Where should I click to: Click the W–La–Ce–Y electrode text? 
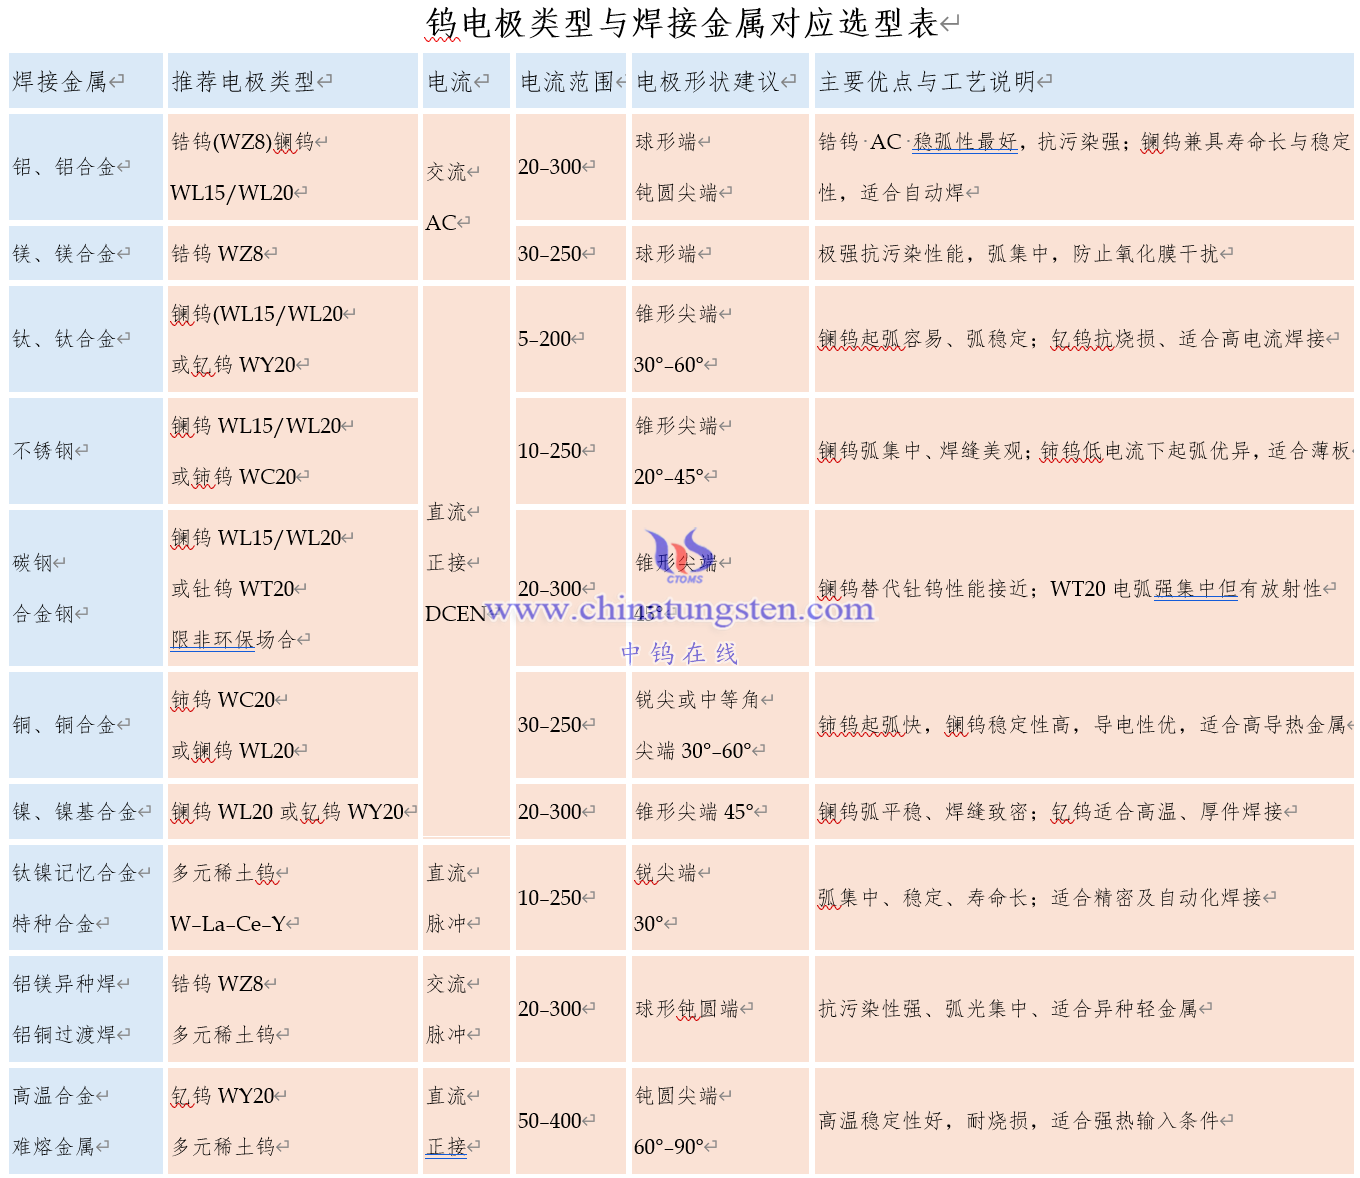(x=227, y=924)
